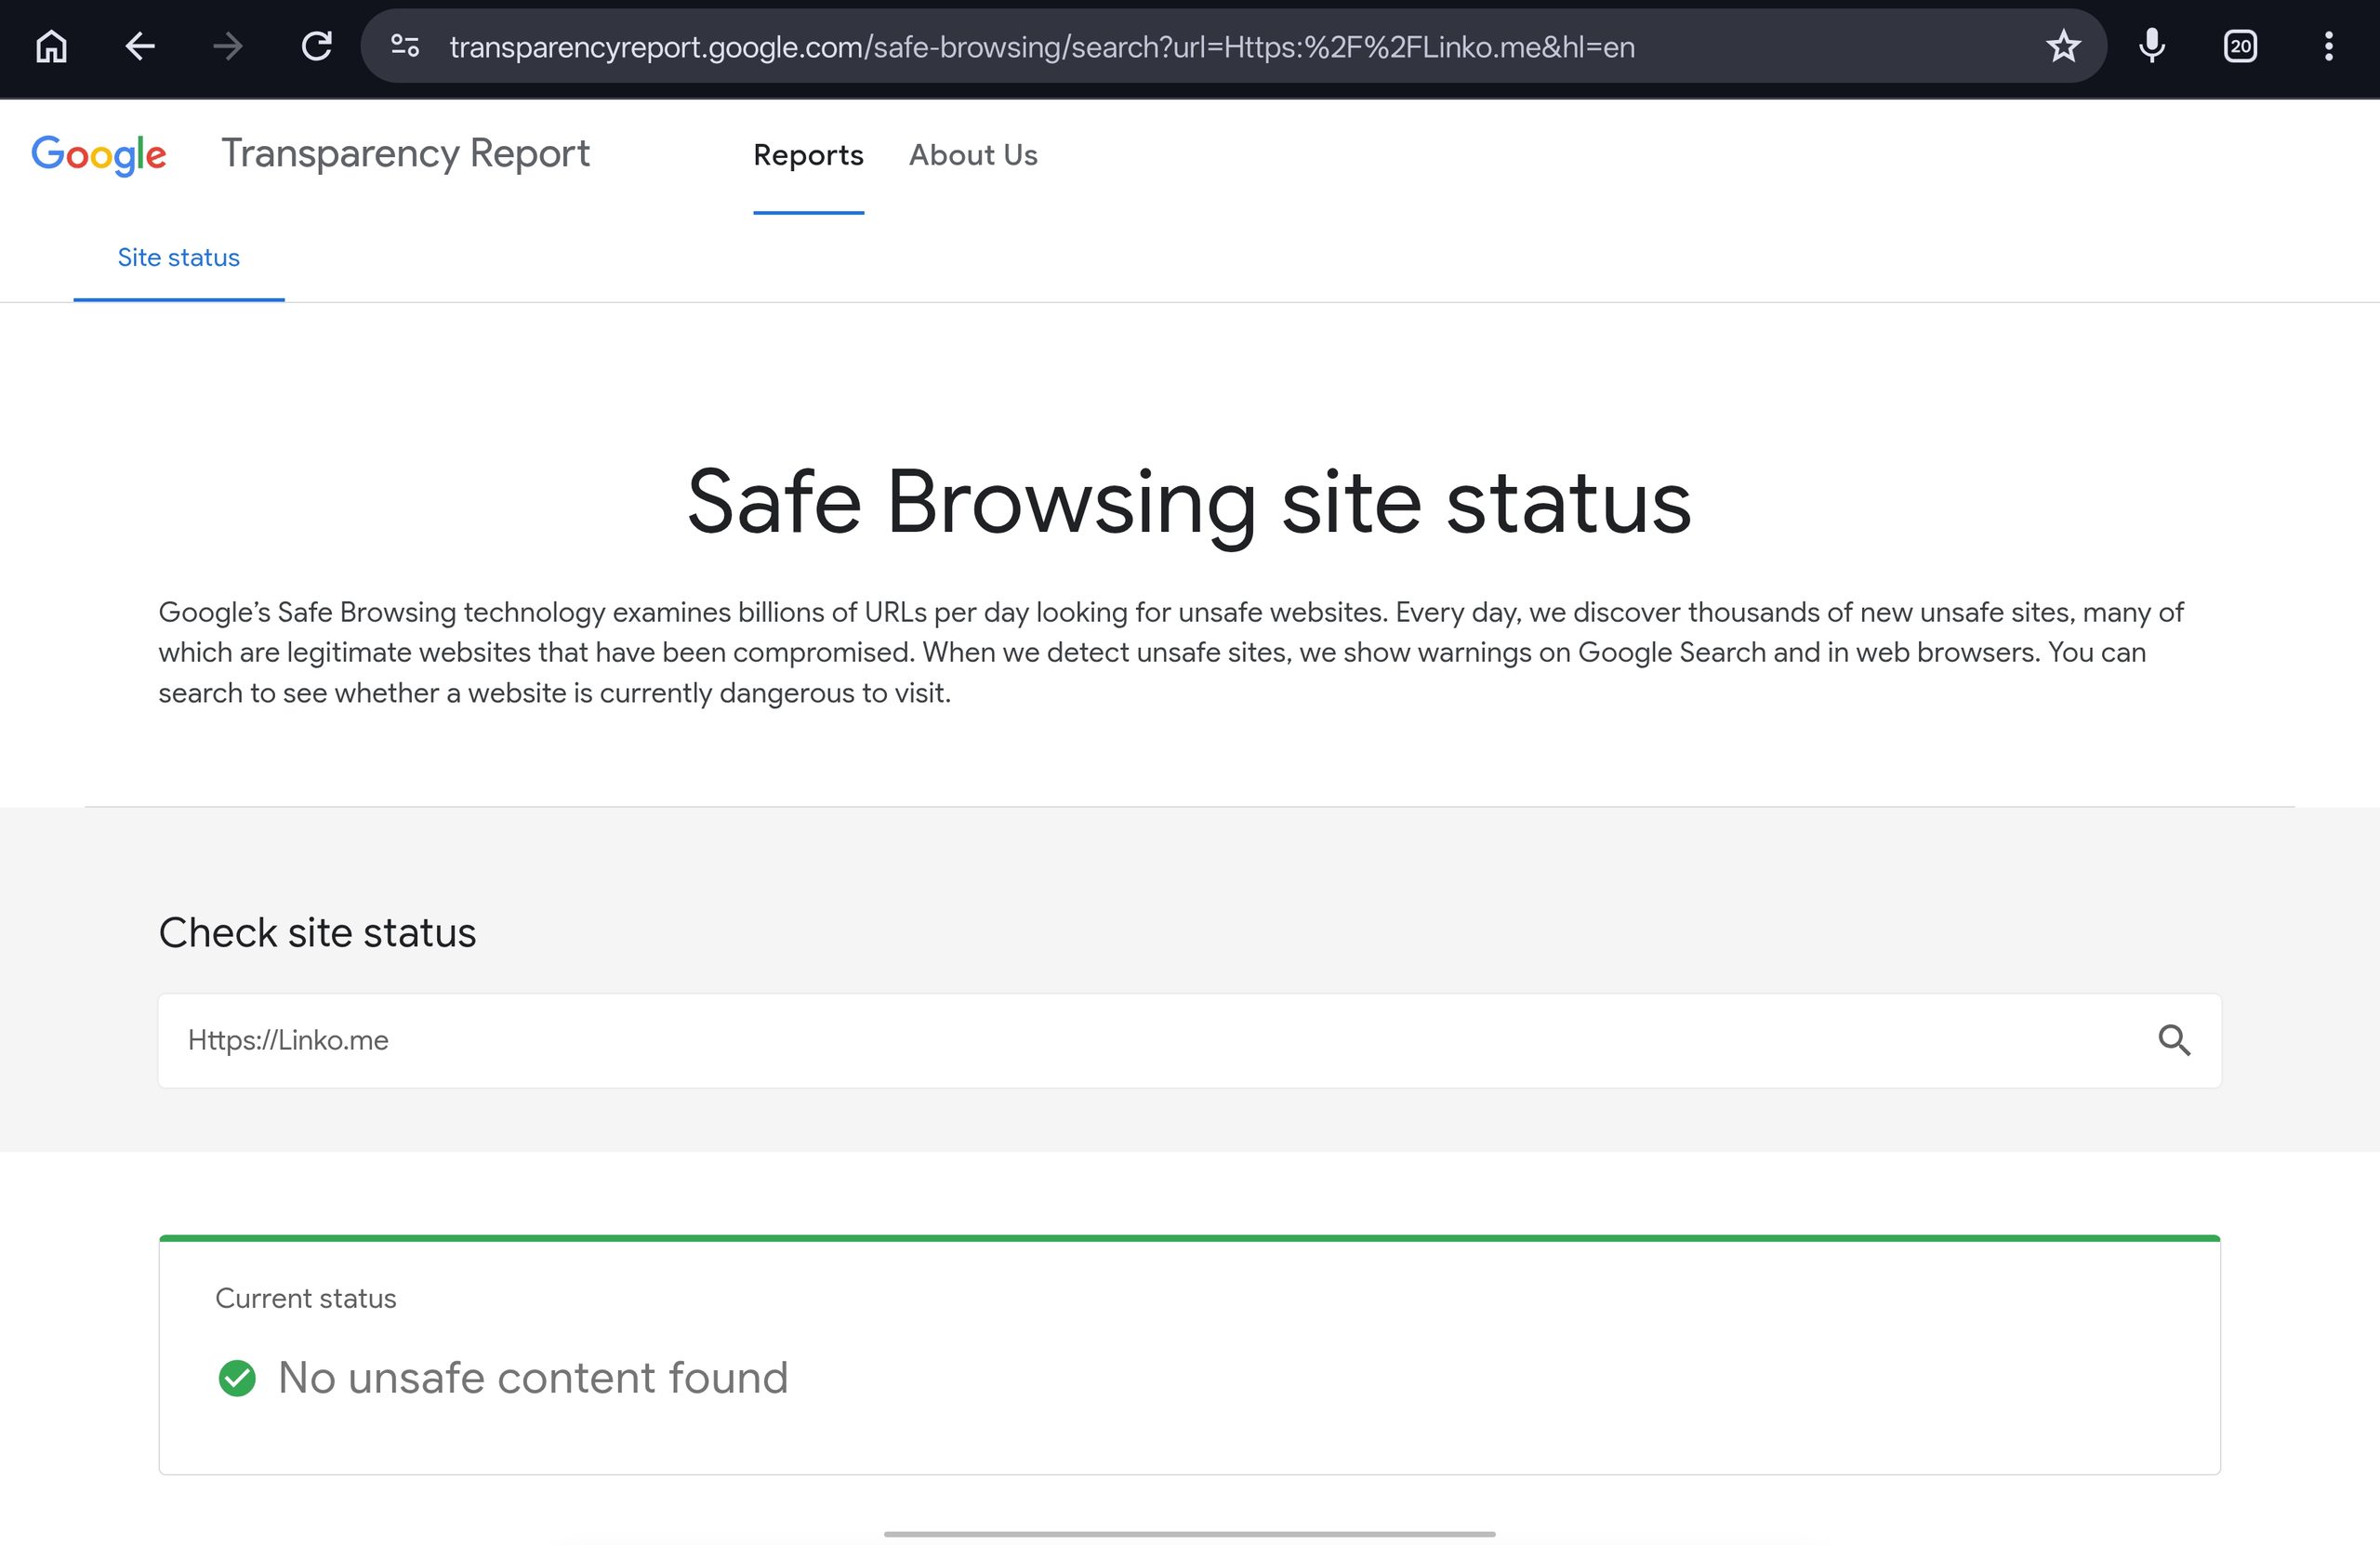Click the Transparency Report title link

point(405,154)
